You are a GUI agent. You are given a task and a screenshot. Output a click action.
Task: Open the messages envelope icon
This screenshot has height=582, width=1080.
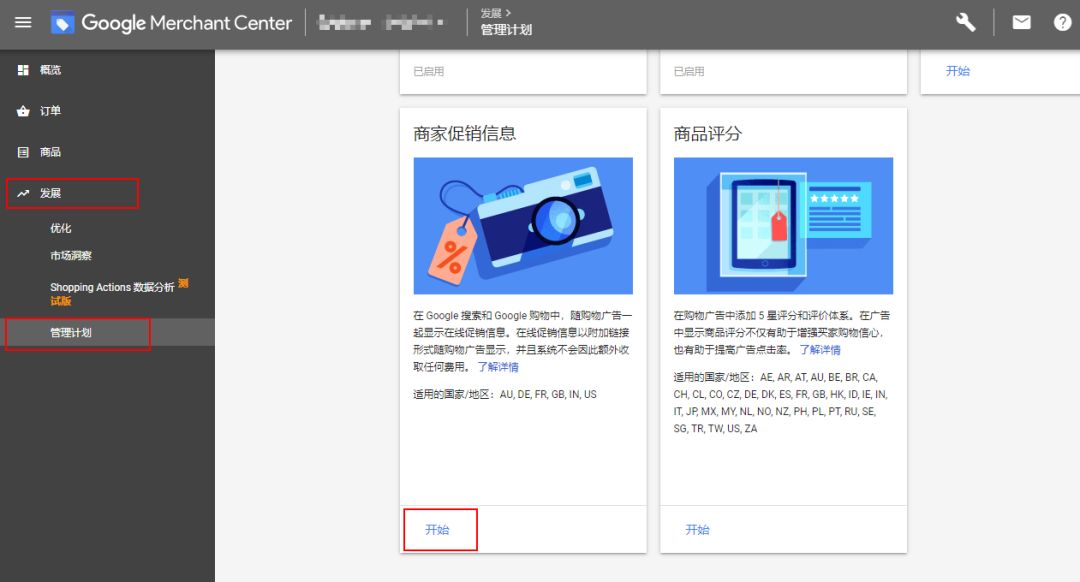pyautogui.click(x=1021, y=21)
